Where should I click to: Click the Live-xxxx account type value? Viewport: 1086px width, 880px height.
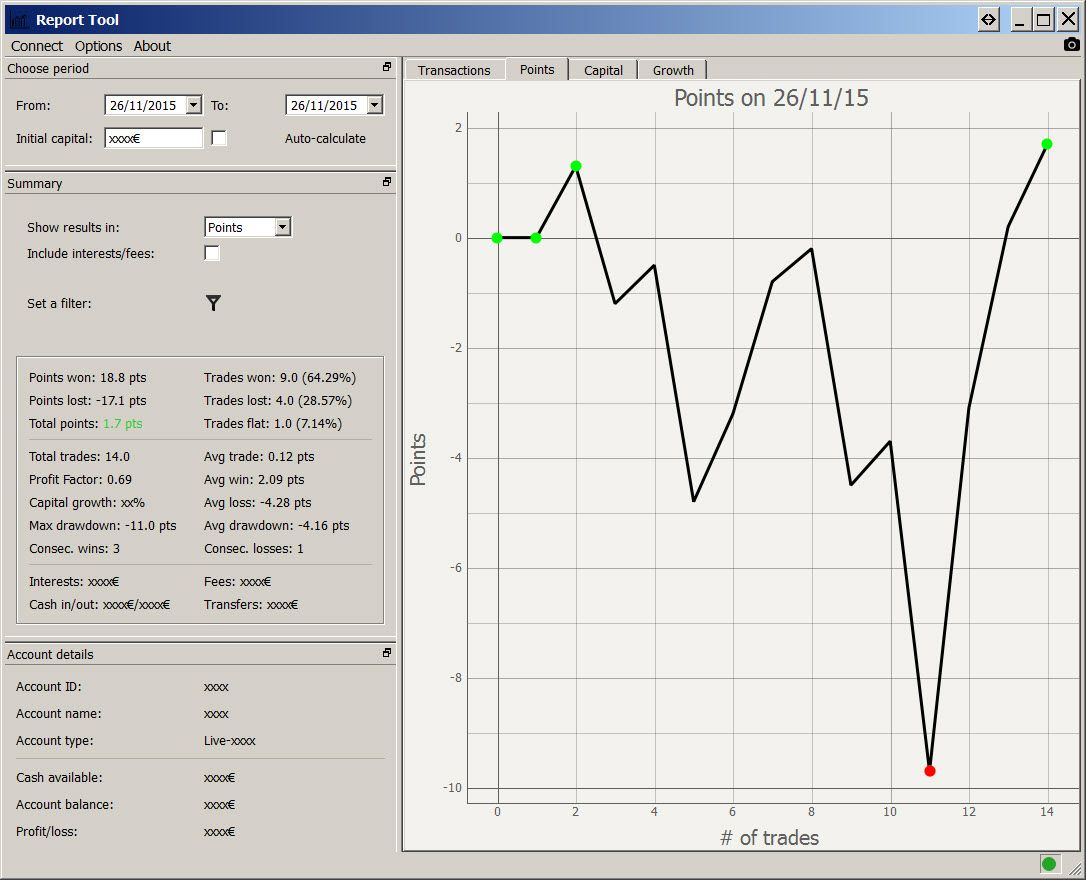pyautogui.click(x=230, y=740)
